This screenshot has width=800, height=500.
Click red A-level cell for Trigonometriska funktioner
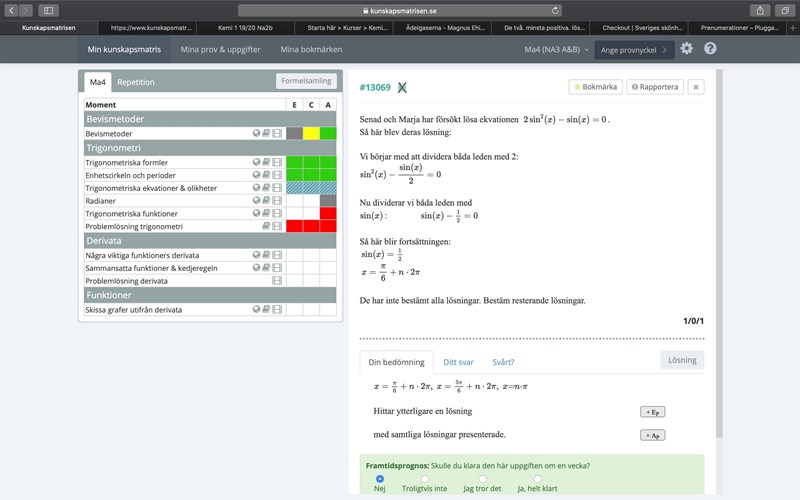pos(327,213)
